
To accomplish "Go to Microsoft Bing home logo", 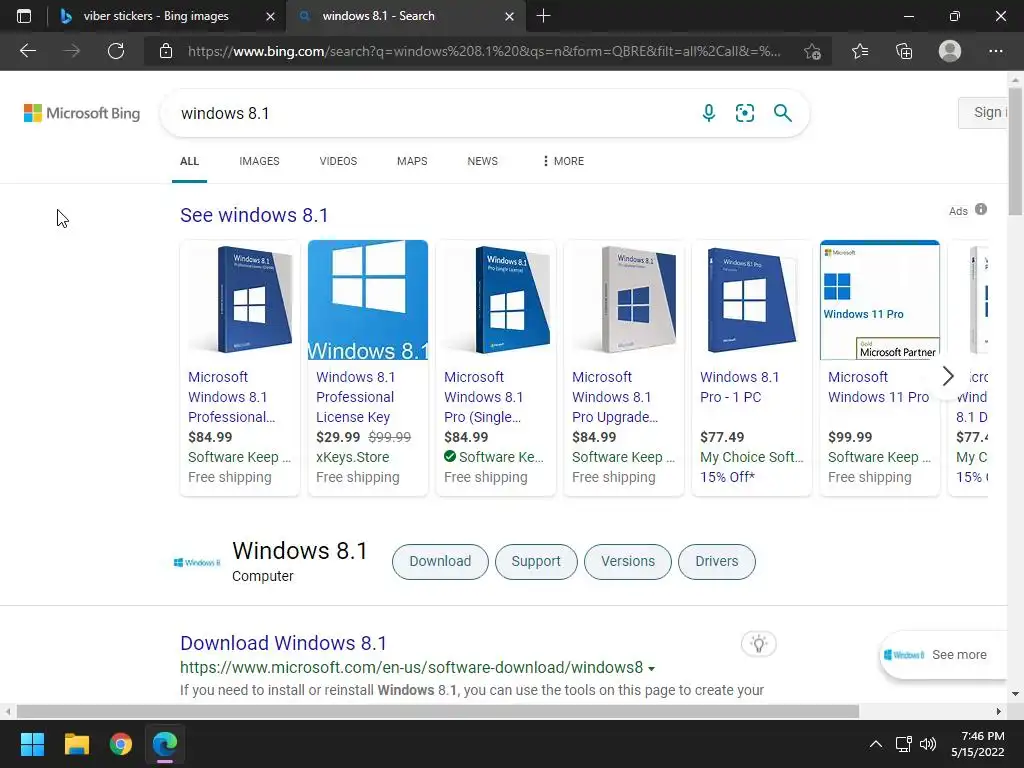I will (x=82, y=113).
